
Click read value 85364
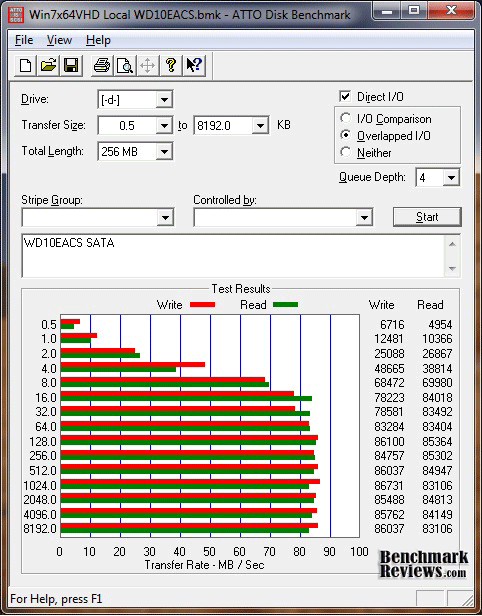pyautogui.click(x=437, y=442)
